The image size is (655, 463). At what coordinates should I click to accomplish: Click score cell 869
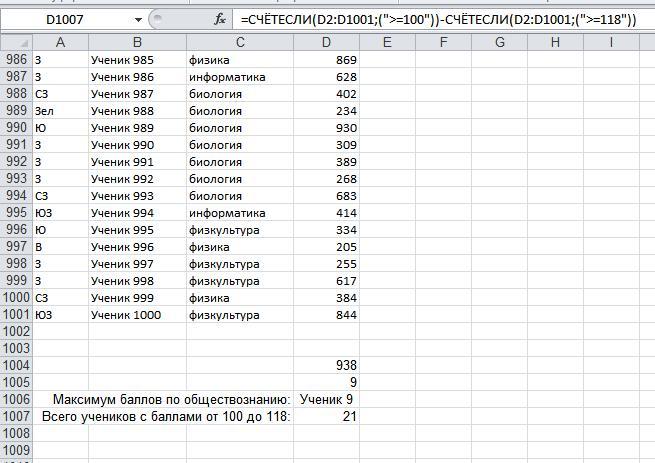point(326,60)
